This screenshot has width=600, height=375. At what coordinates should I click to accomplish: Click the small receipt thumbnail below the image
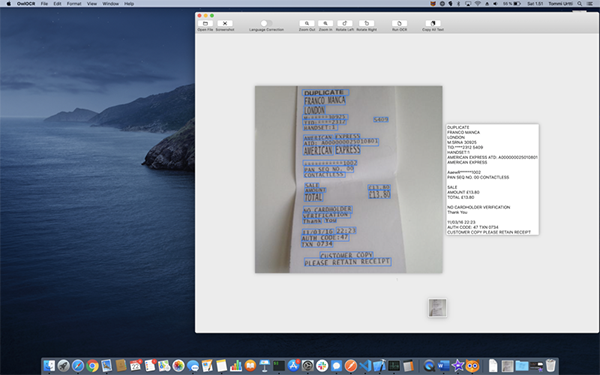pyautogui.click(x=437, y=308)
